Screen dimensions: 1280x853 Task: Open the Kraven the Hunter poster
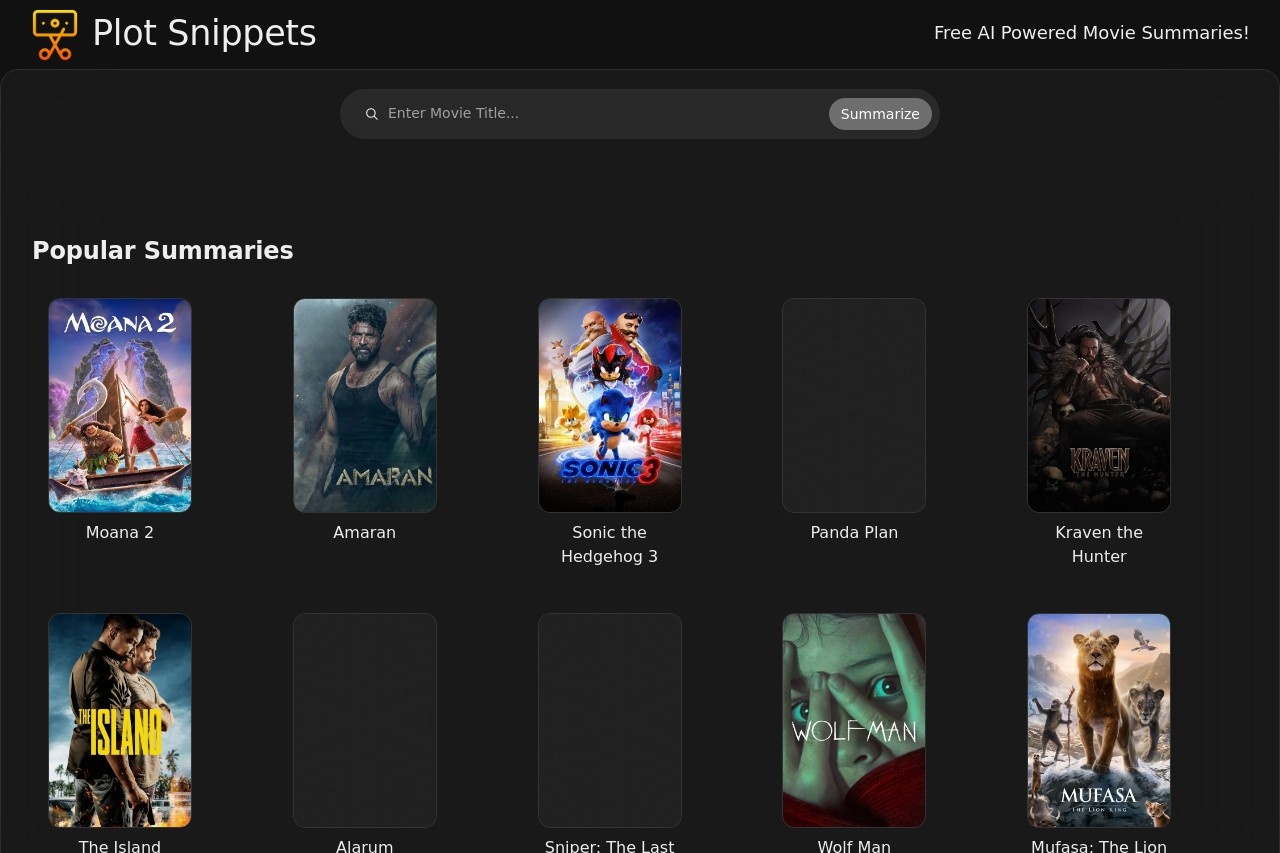1099,405
